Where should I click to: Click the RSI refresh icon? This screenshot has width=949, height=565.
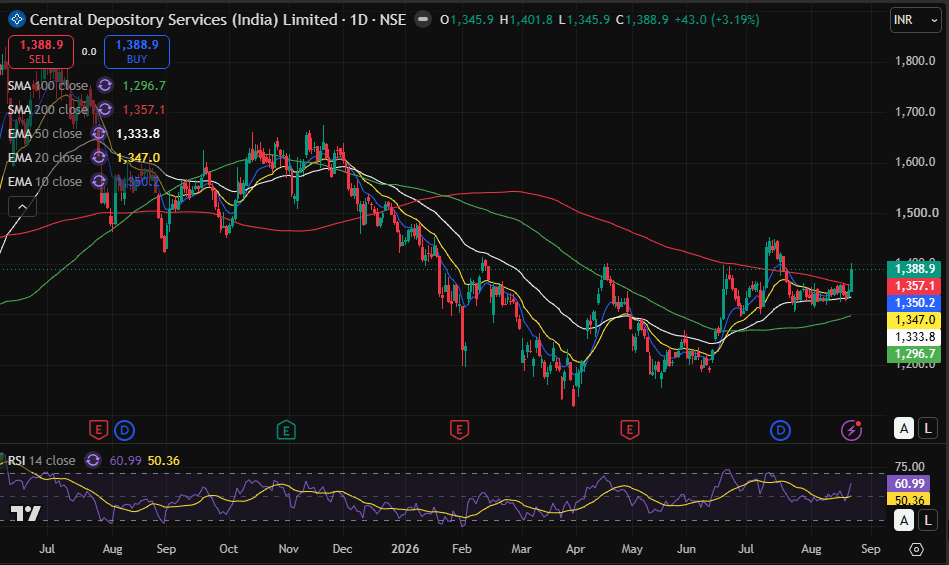point(93,460)
